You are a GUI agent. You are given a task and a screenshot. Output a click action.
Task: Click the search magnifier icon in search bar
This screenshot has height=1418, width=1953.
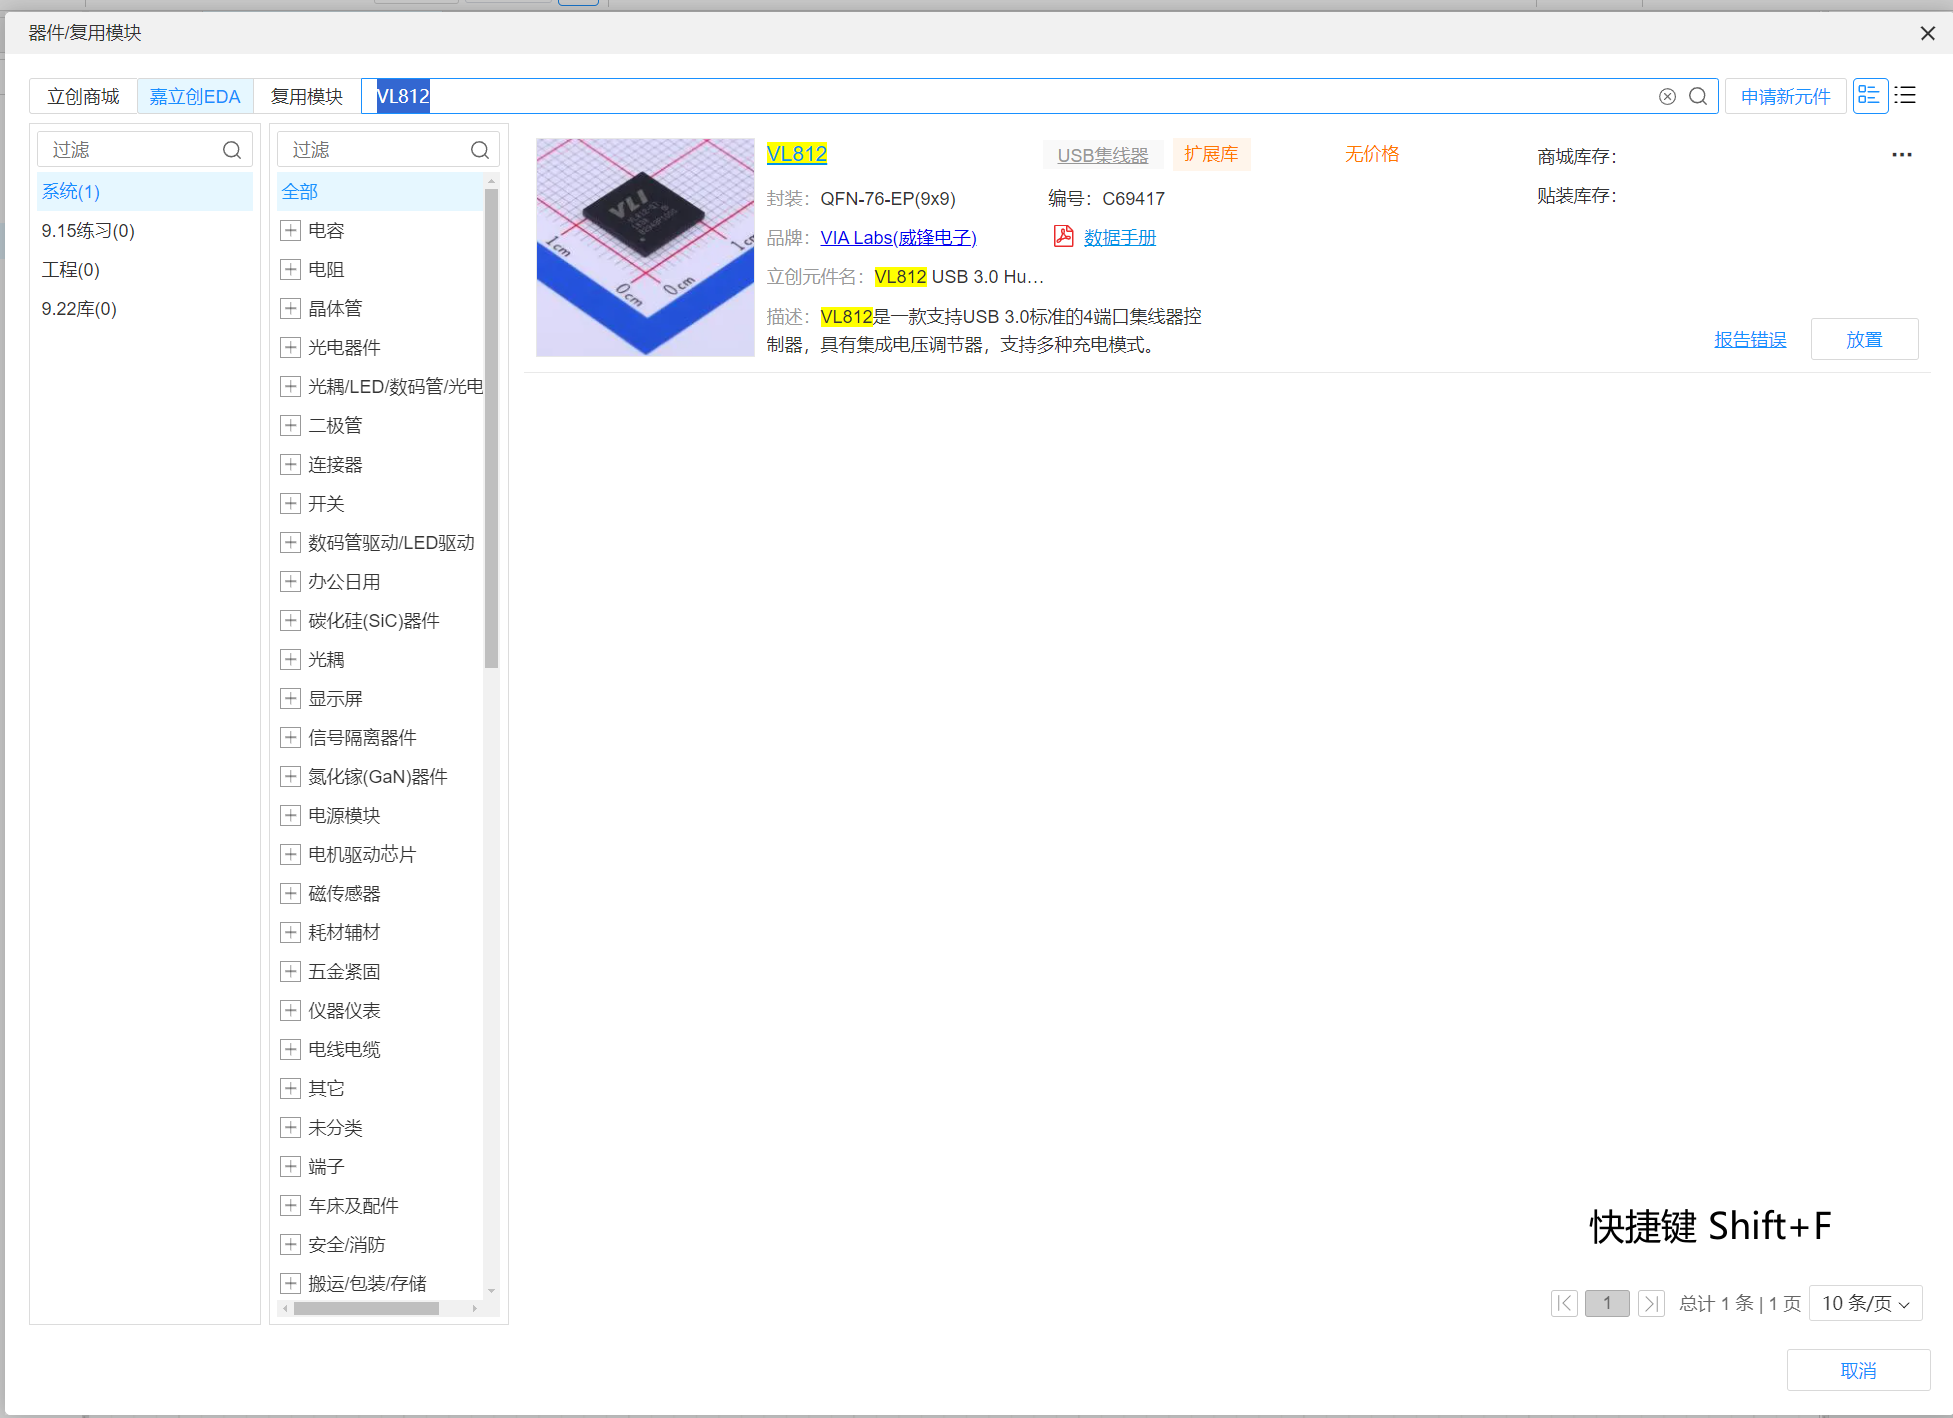(x=1697, y=96)
